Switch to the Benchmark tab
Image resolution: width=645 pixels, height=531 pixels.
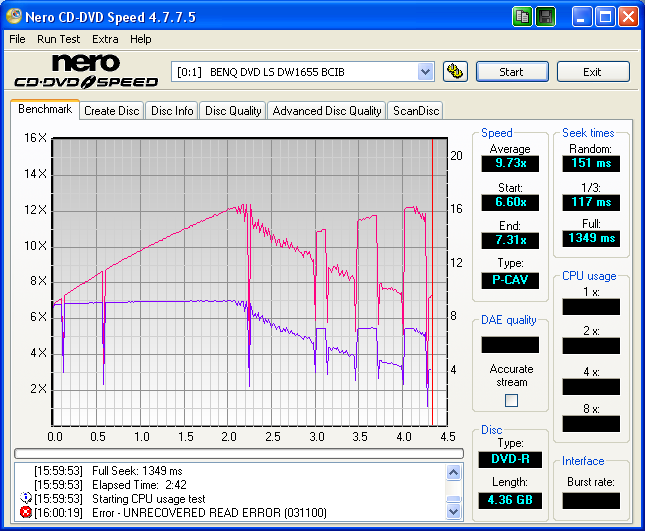click(x=45, y=109)
